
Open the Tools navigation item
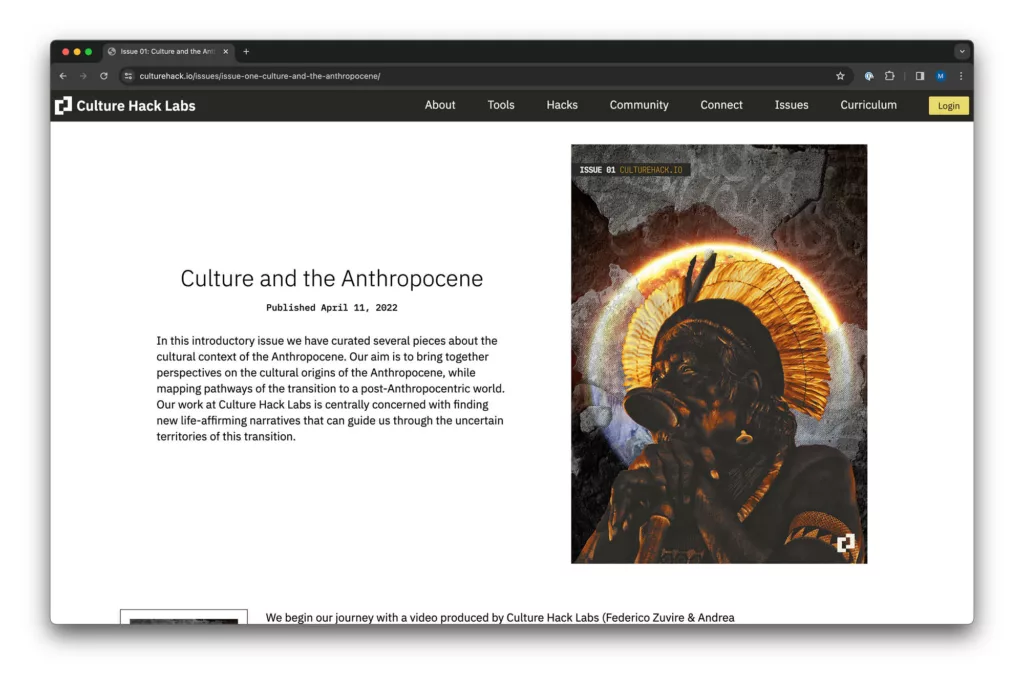point(501,105)
